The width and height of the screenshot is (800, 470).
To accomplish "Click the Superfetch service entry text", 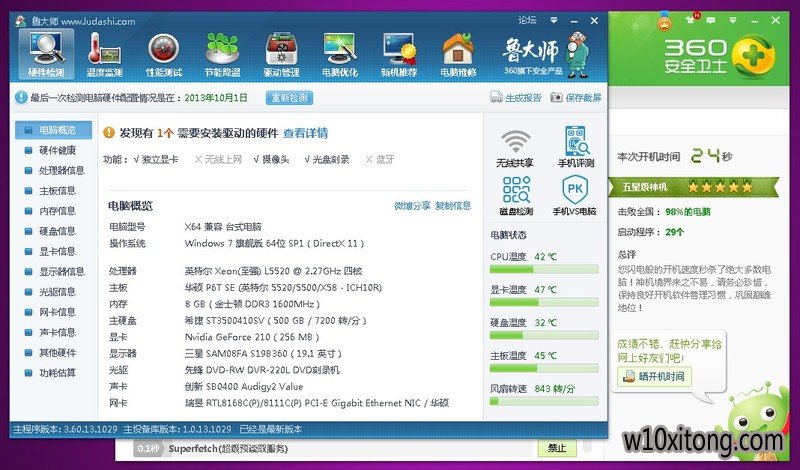I will click(228, 449).
